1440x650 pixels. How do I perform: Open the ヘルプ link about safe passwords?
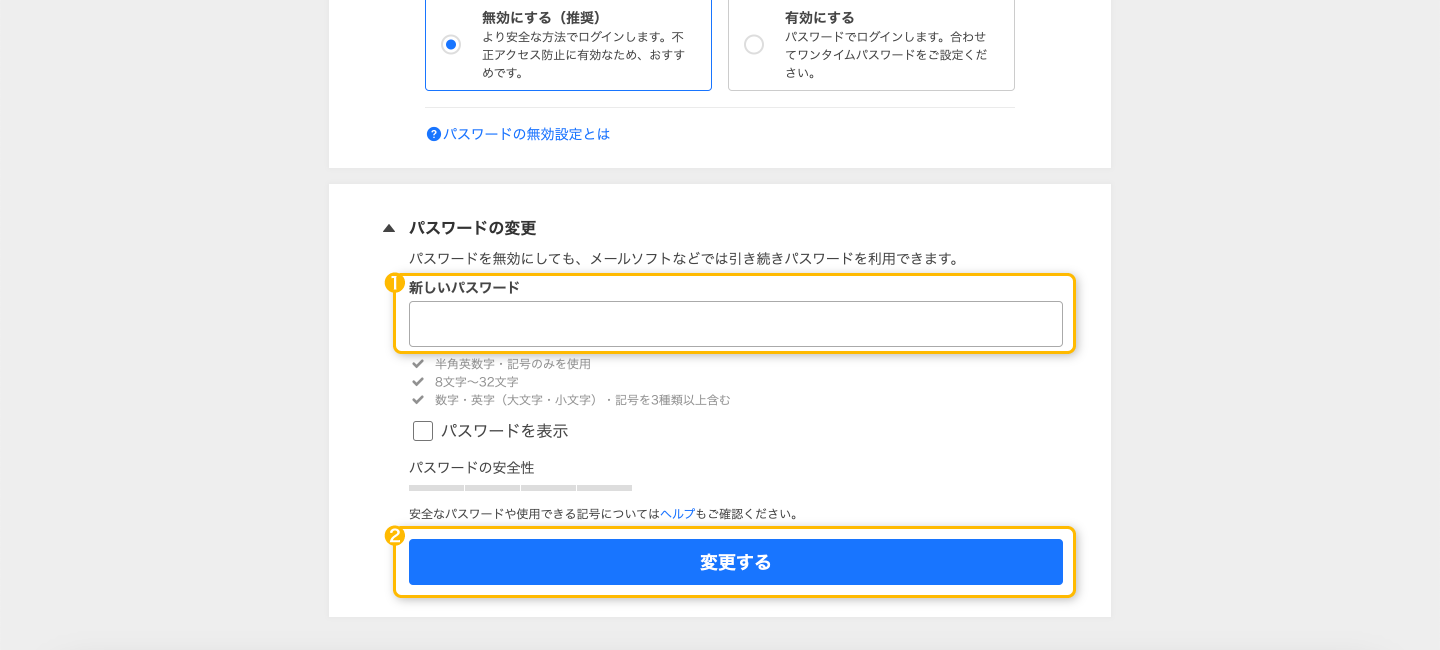click(677, 514)
